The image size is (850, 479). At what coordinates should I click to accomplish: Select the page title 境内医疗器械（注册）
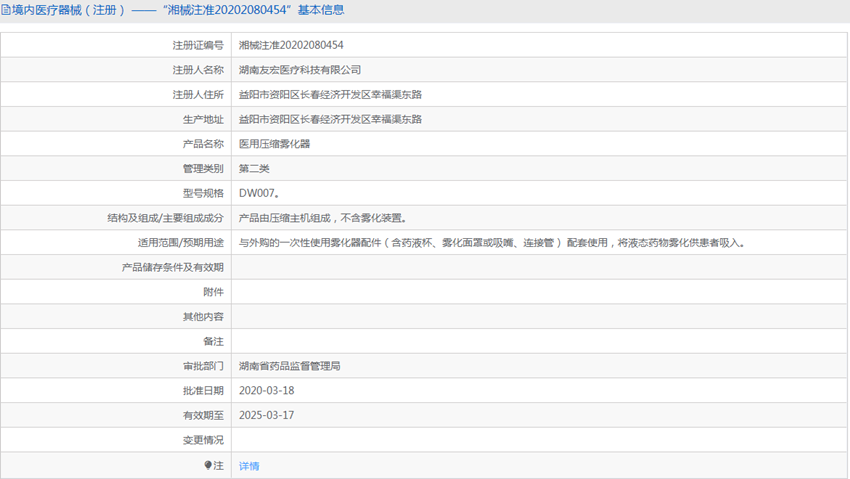tap(69, 10)
